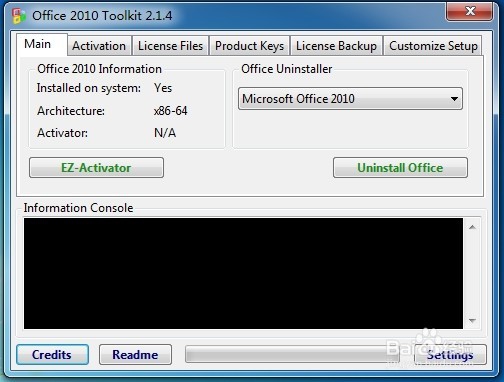Click the 'Office Uninstaller' group title
This screenshot has height=382, width=504.
point(287,69)
